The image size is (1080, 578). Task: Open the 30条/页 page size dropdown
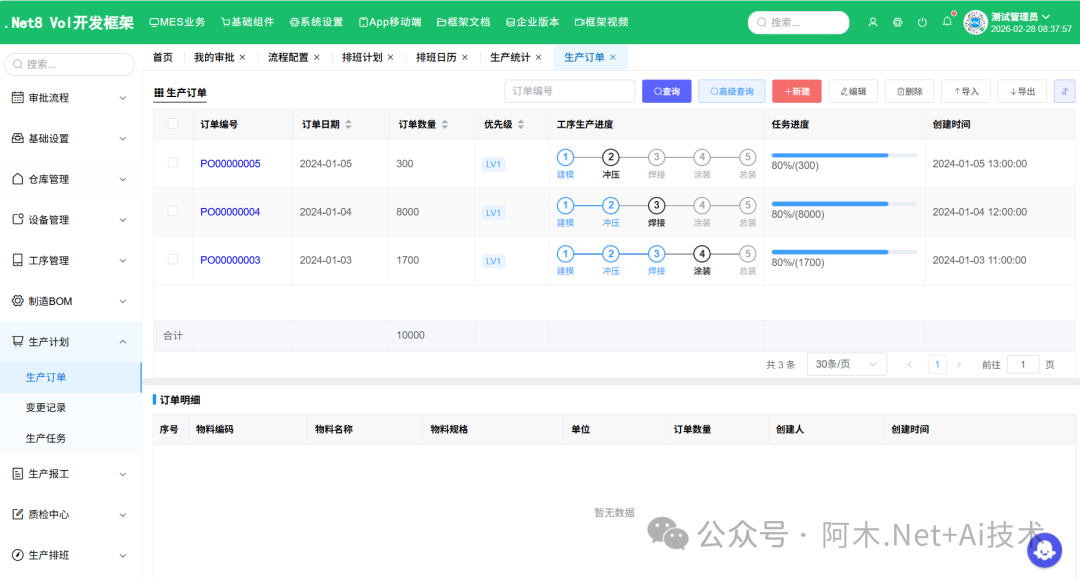846,363
